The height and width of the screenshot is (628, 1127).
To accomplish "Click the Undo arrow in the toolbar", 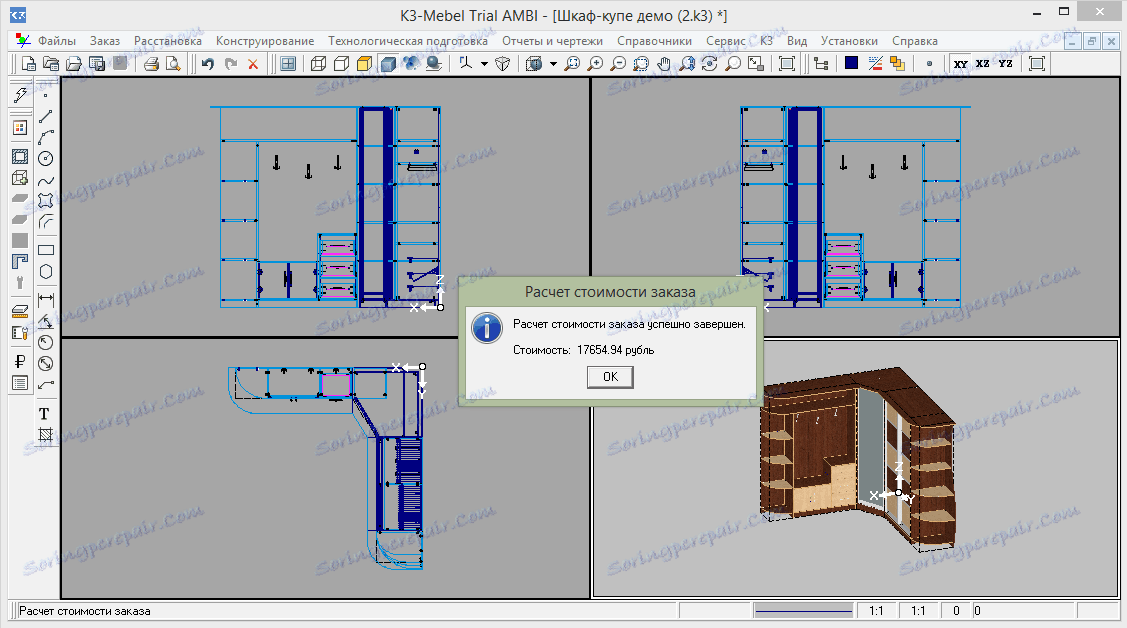I will (x=208, y=64).
